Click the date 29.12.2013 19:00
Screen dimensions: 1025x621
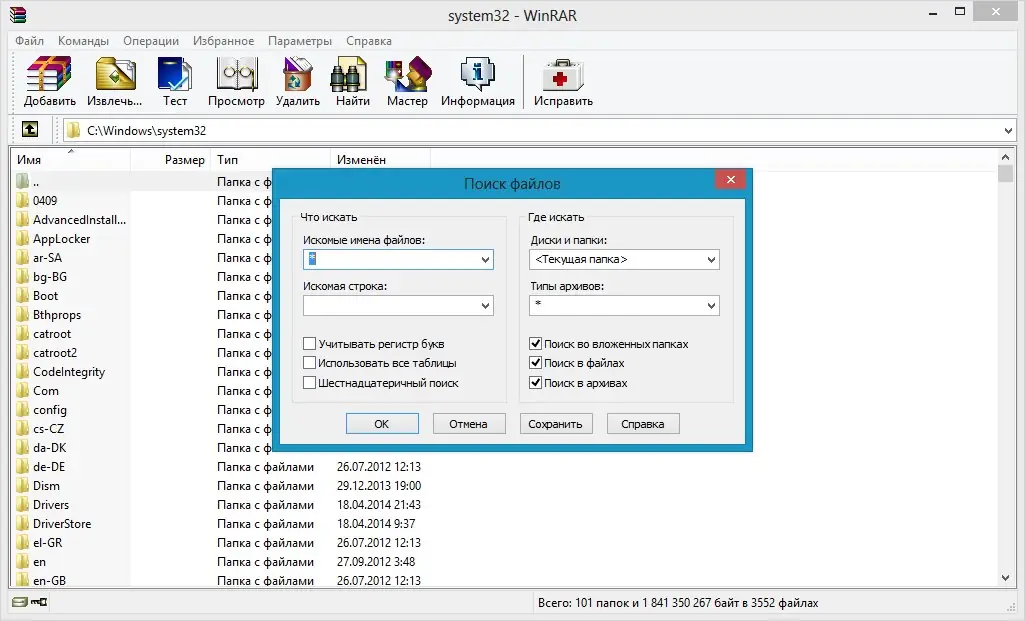379,485
